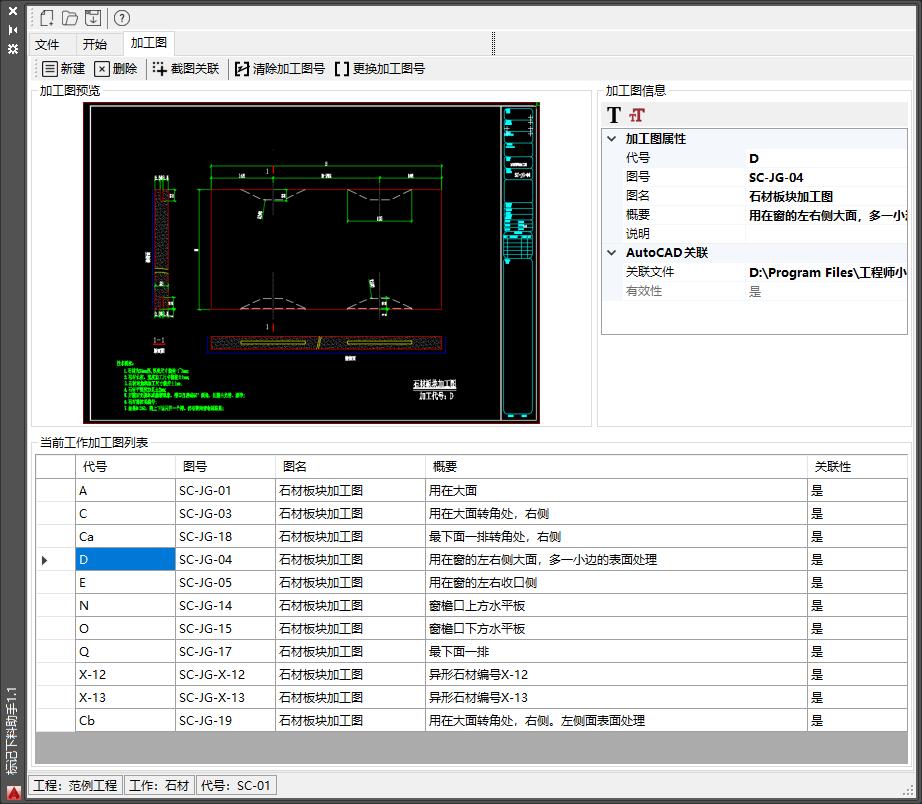Image resolution: width=922 pixels, height=804 pixels.
Task: Click the 关联文件 path value
Action: coord(826,272)
